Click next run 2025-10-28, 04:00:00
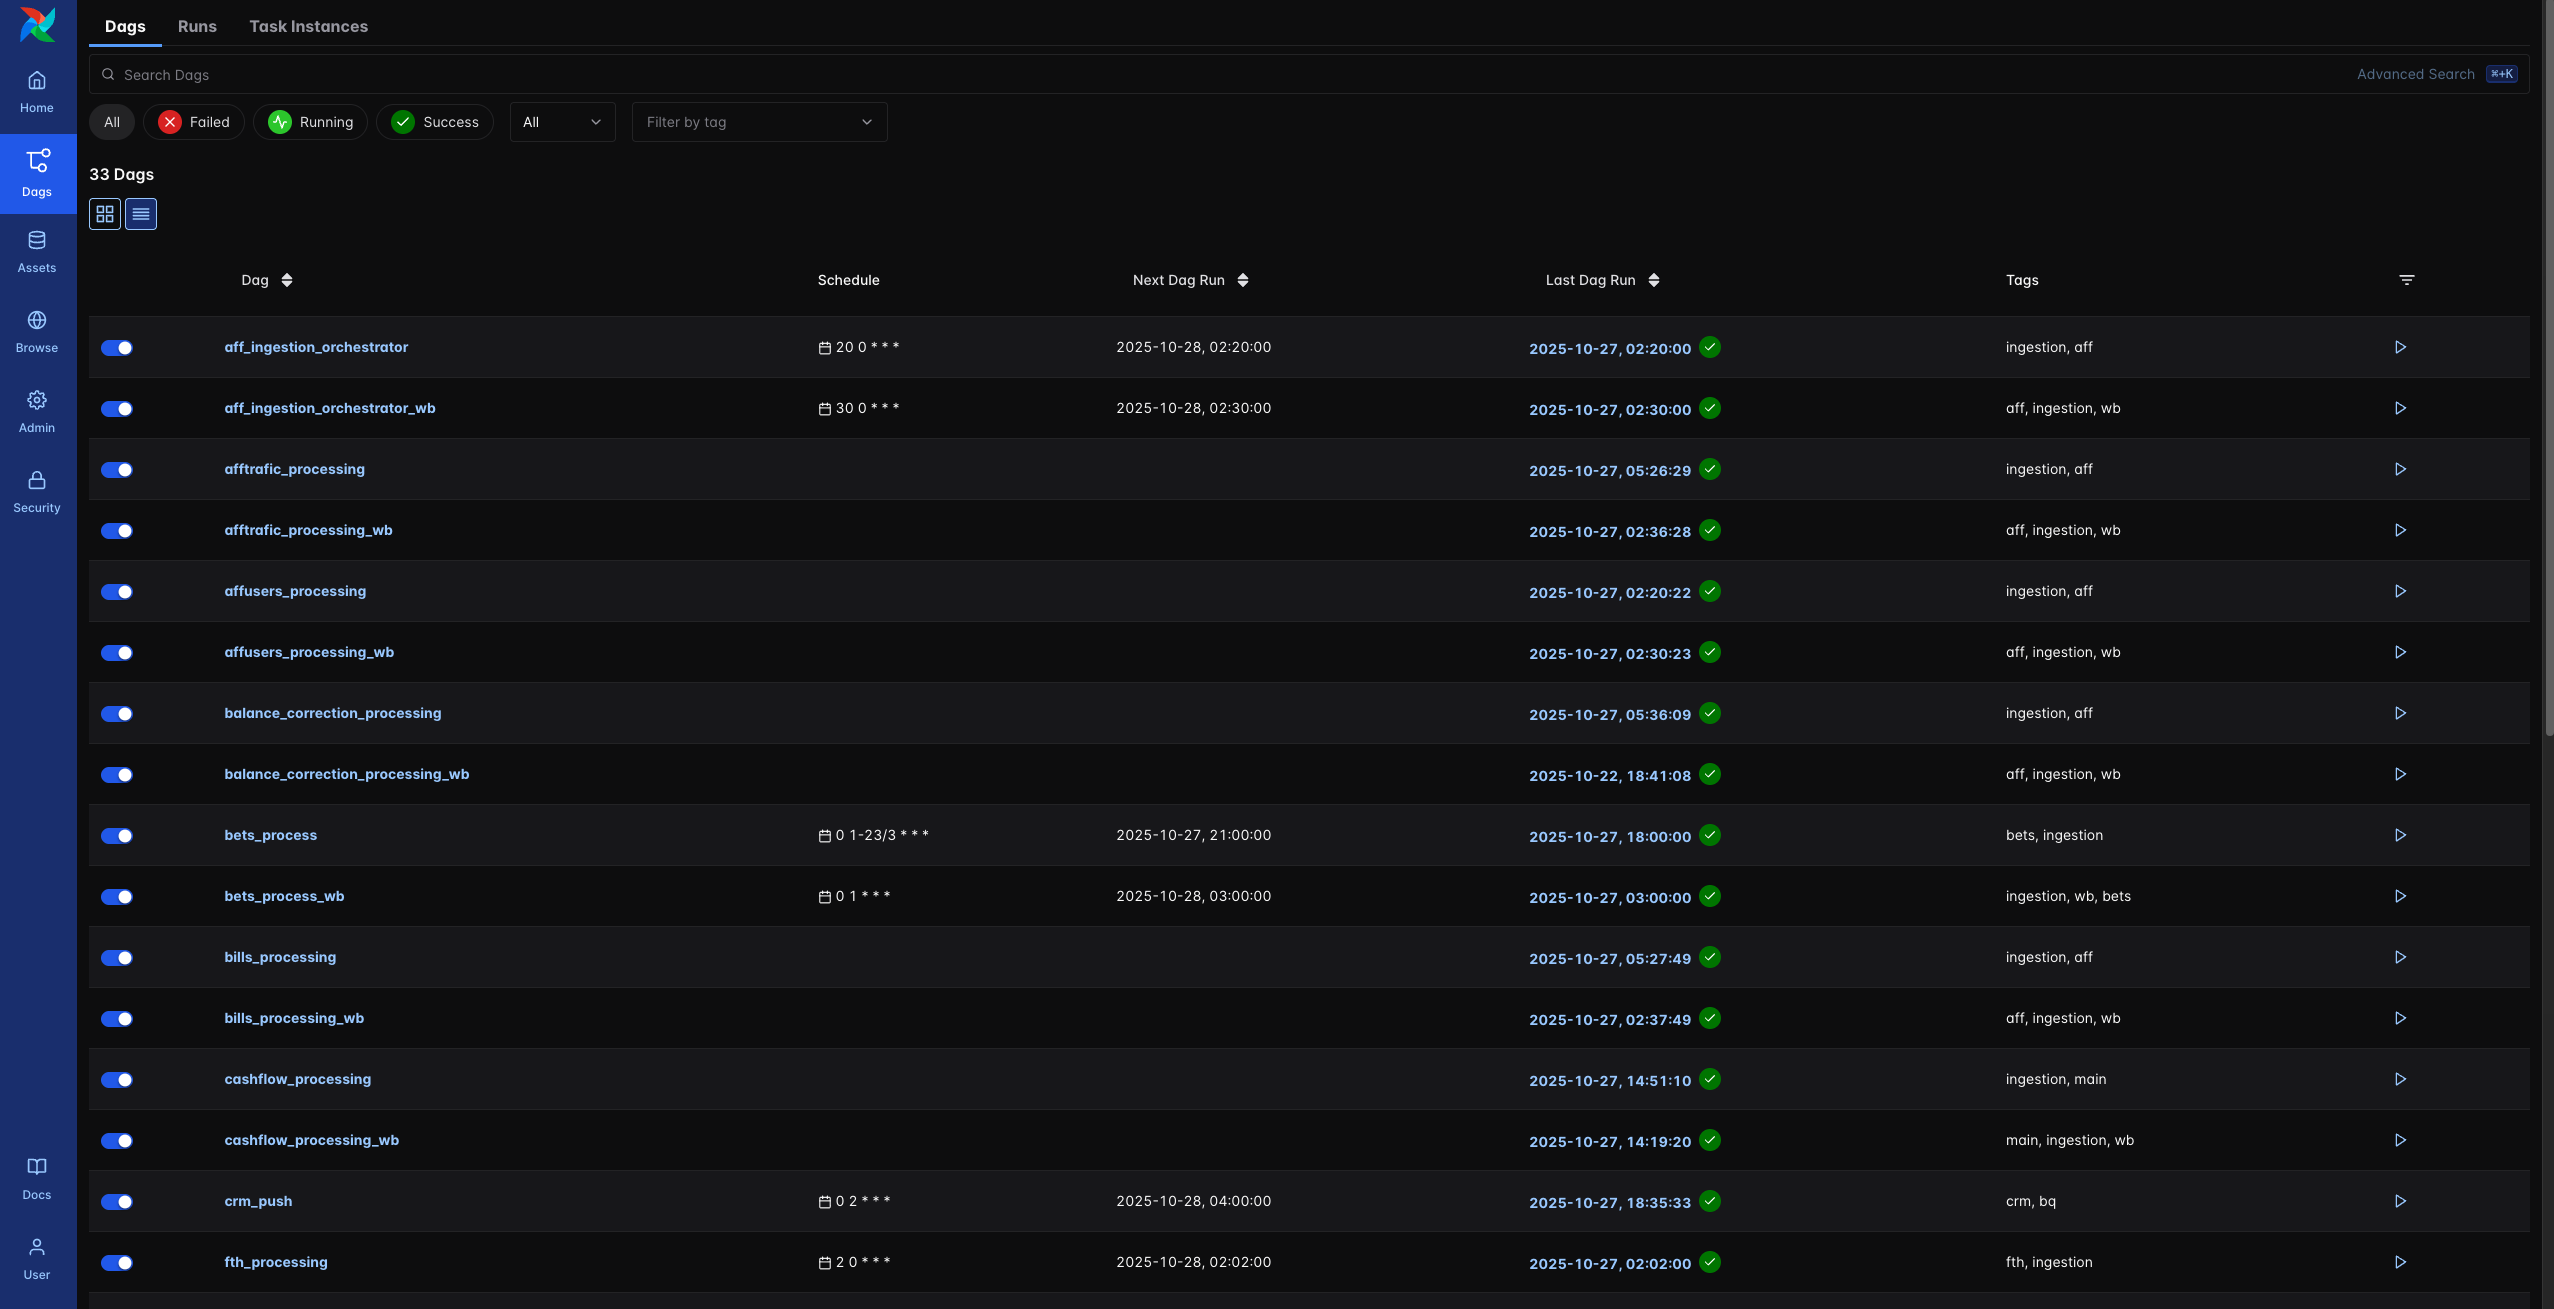Screen dimensions: 2554x1309 [1194, 1201]
